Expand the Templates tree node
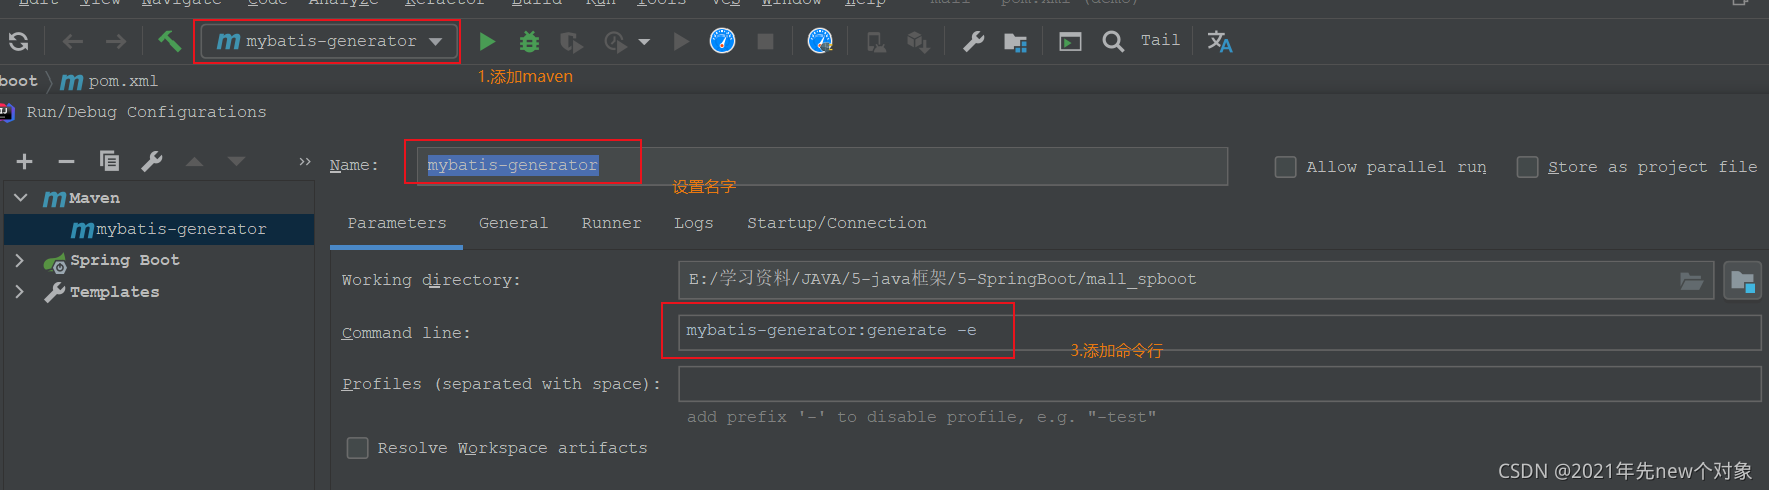 point(20,291)
